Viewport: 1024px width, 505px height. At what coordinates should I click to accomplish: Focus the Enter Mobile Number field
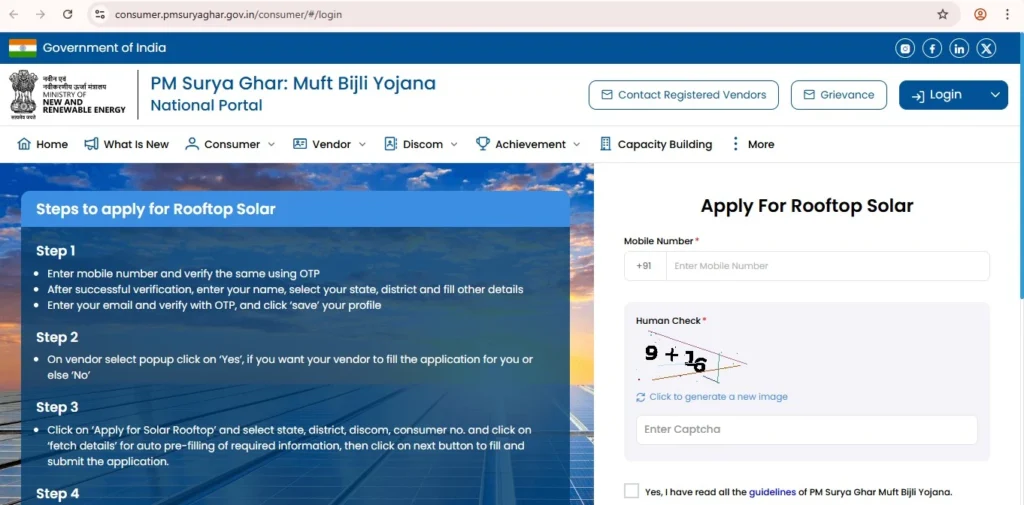pos(827,266)
